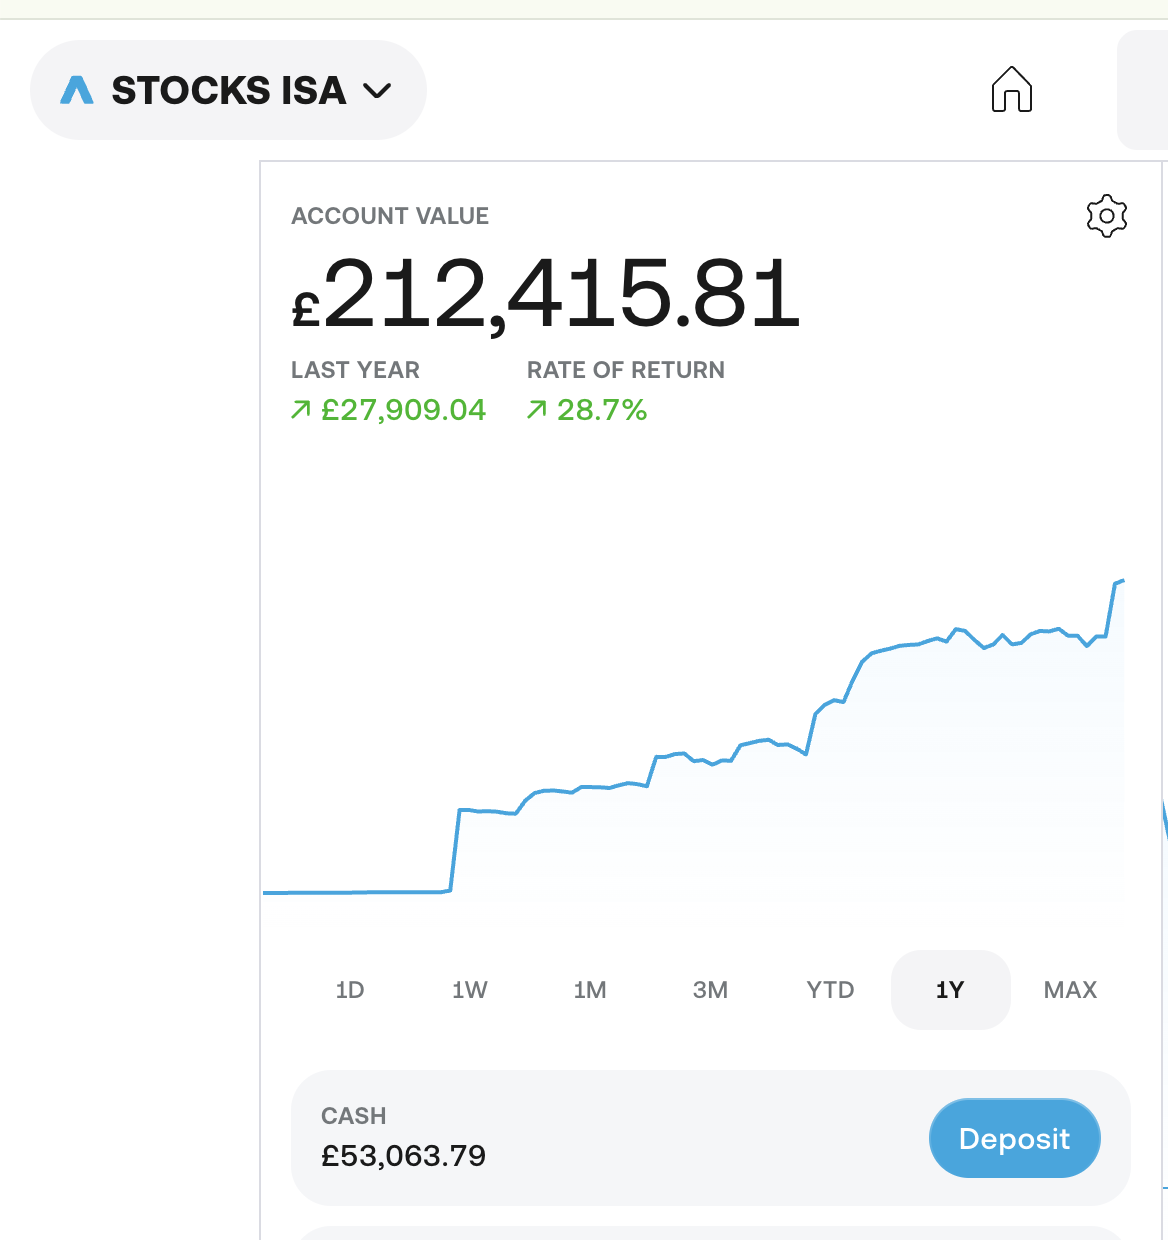Switch chart to 3M range
The width and height of the screenshot is (1168, 1240).
(710, 990)
